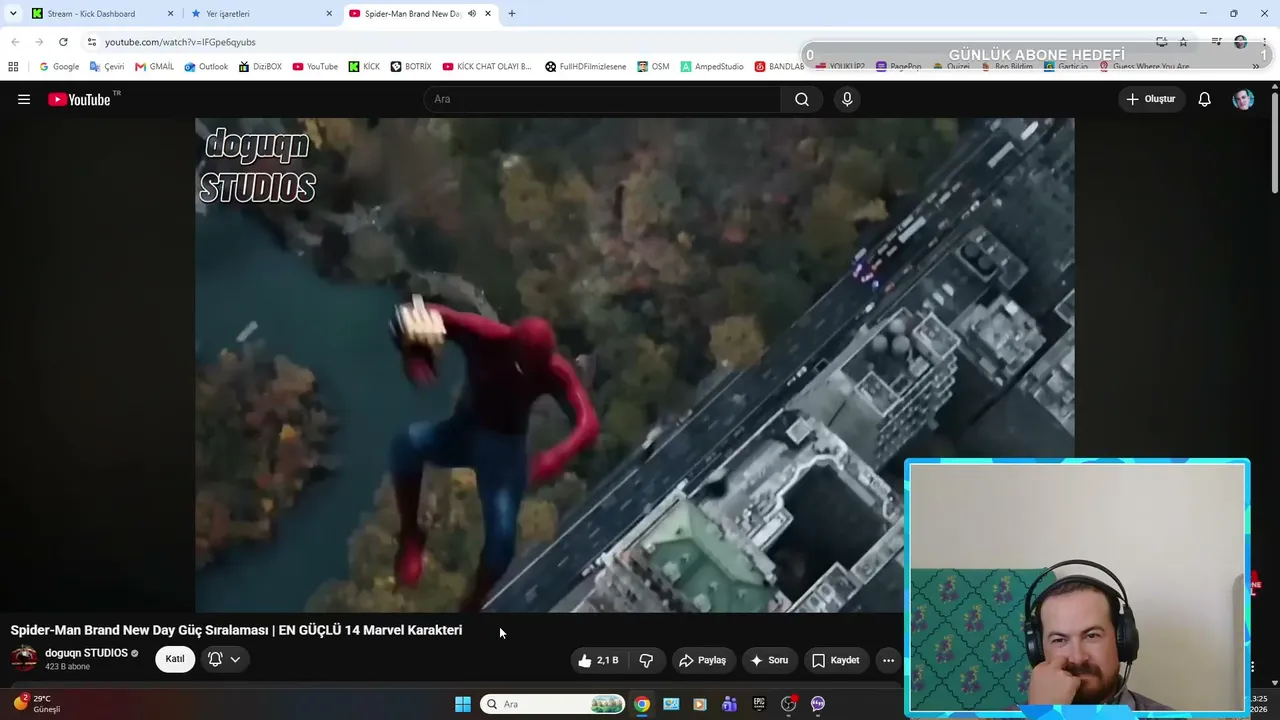This screenshot has width=1280, height=720.
Task: Click the Katıl join button
Action: click(x=175, y=659)
